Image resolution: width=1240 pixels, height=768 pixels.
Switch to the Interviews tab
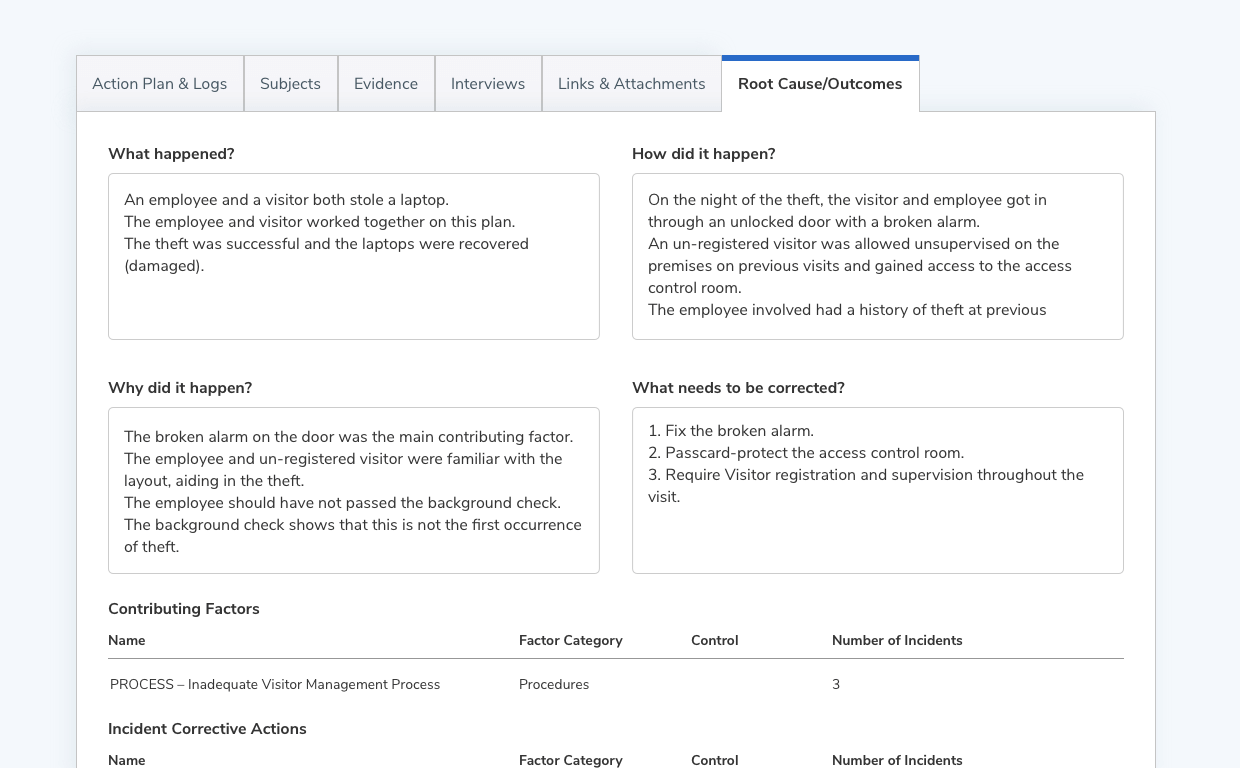coord(488,84)
